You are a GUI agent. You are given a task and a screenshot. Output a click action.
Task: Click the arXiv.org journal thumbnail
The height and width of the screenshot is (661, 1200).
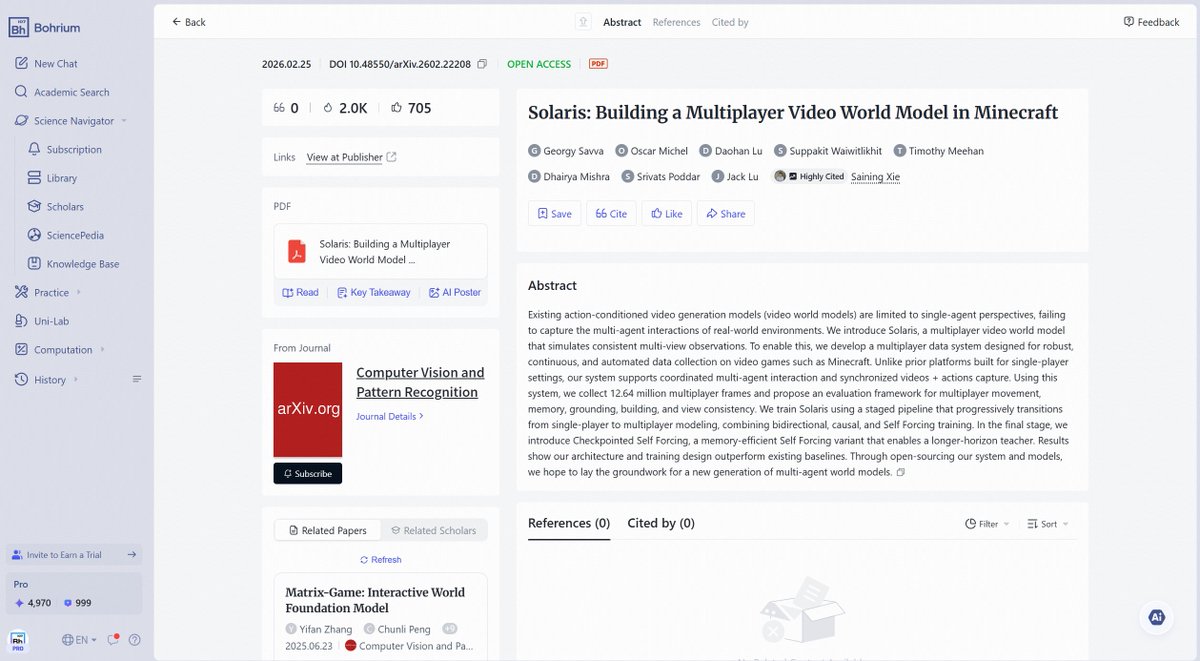tap(308, 410)
